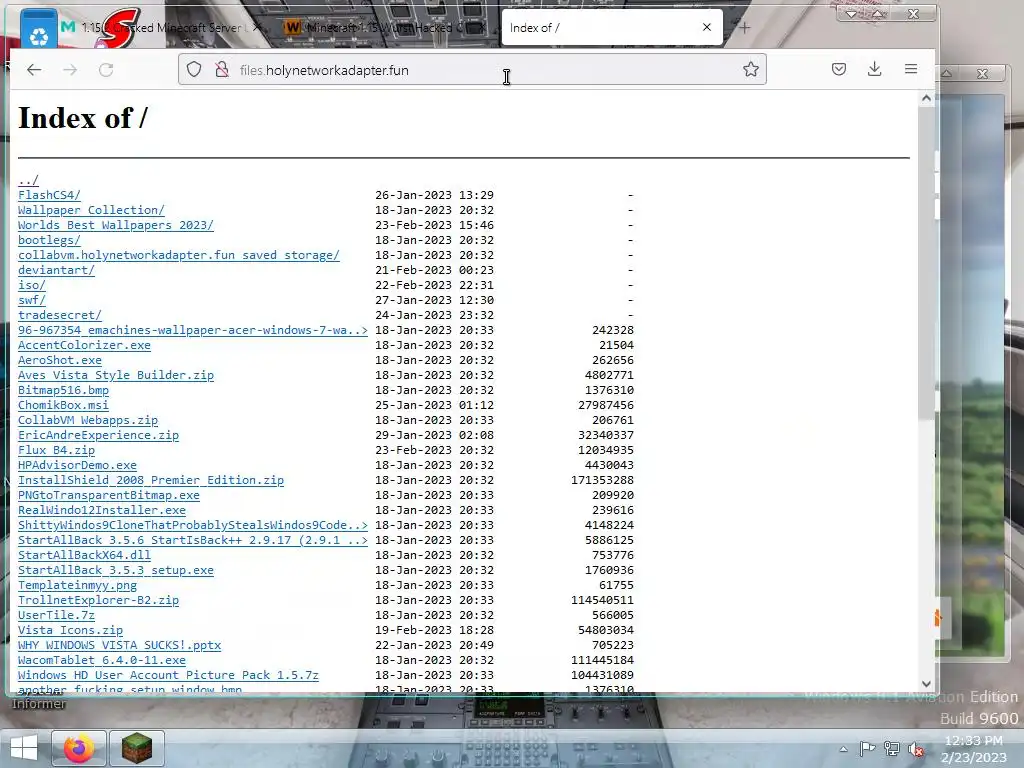Open the taskbar clock showing 12:33 PM
1024x768 pixels.
(973, 749)
